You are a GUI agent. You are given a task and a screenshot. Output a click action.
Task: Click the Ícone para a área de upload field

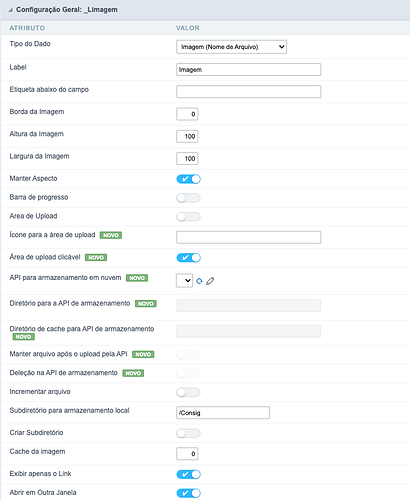248,237
